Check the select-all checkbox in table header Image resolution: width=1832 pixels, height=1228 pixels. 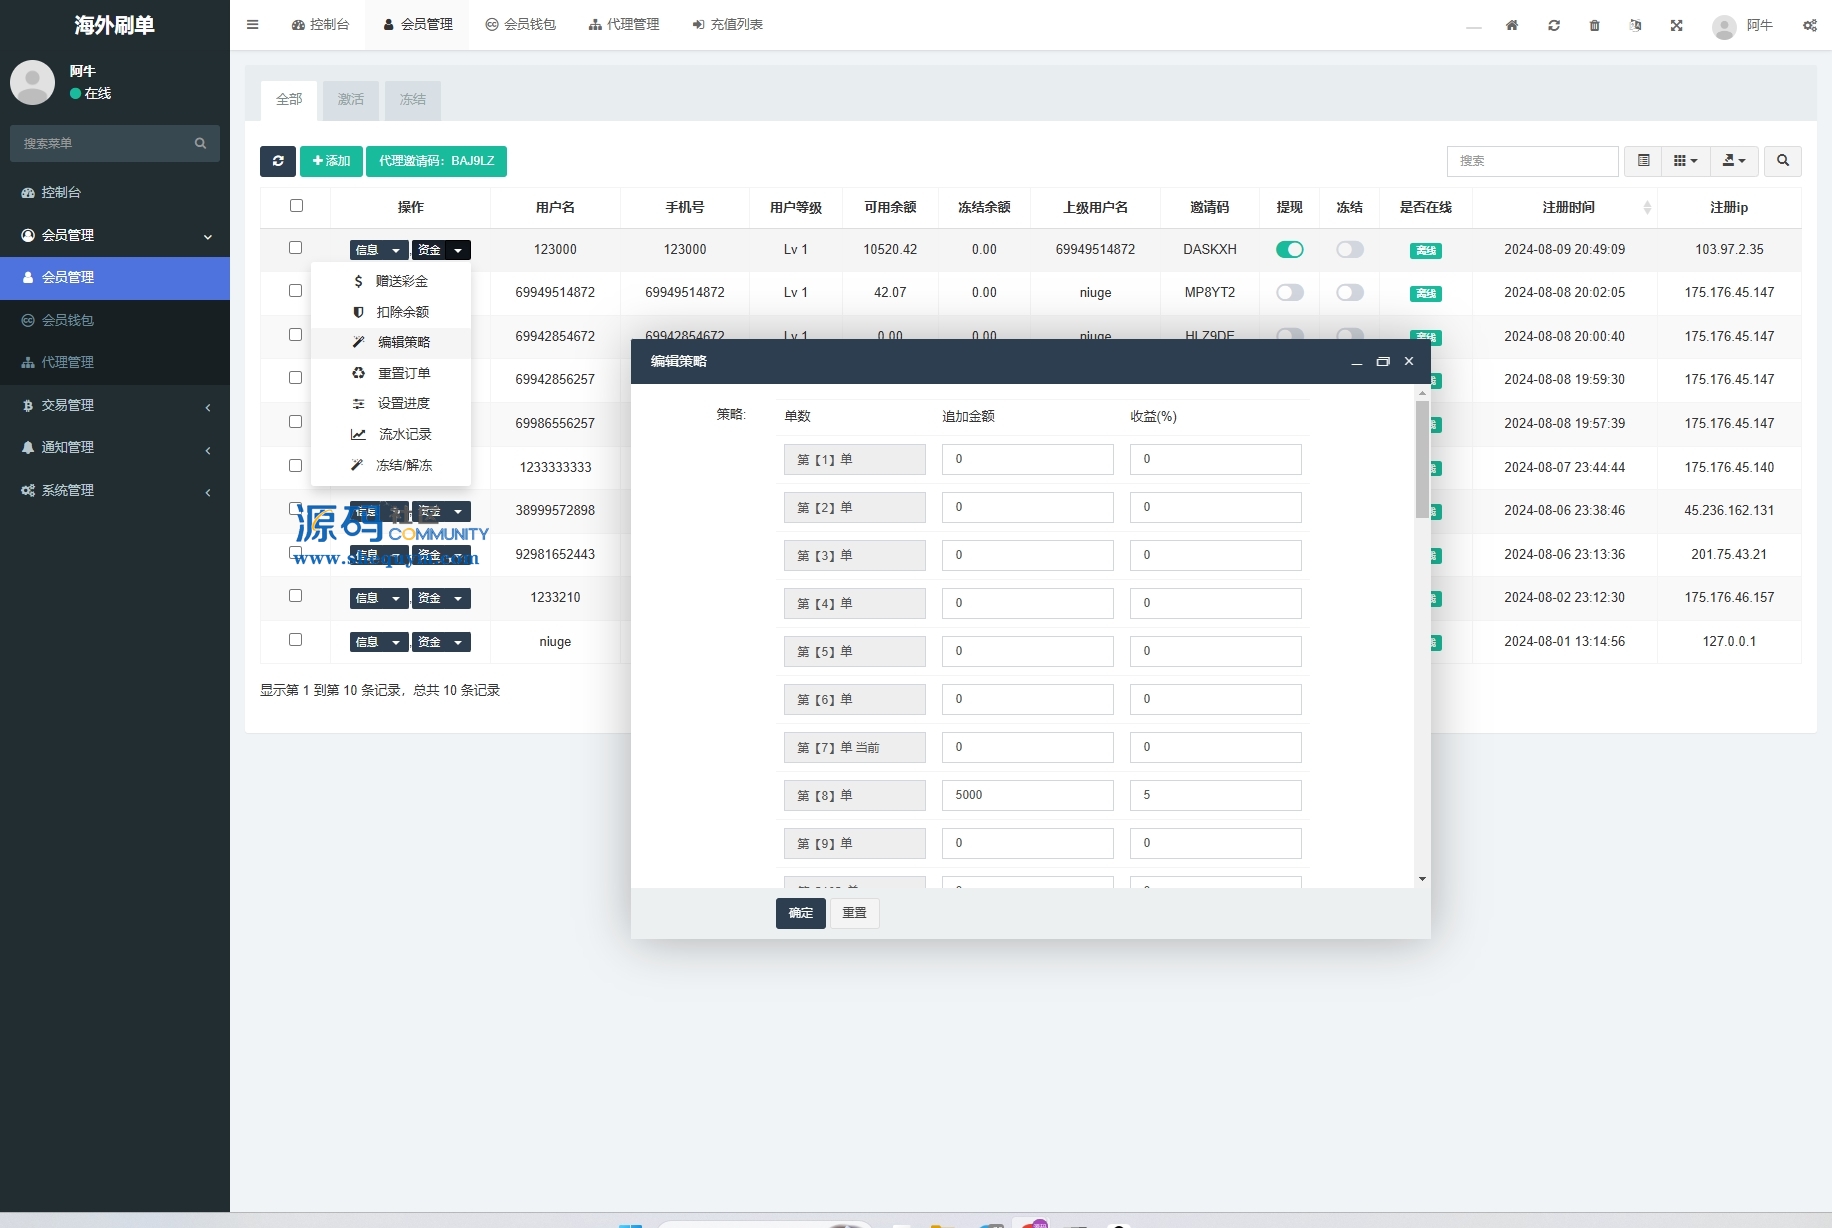coord(296,206)
